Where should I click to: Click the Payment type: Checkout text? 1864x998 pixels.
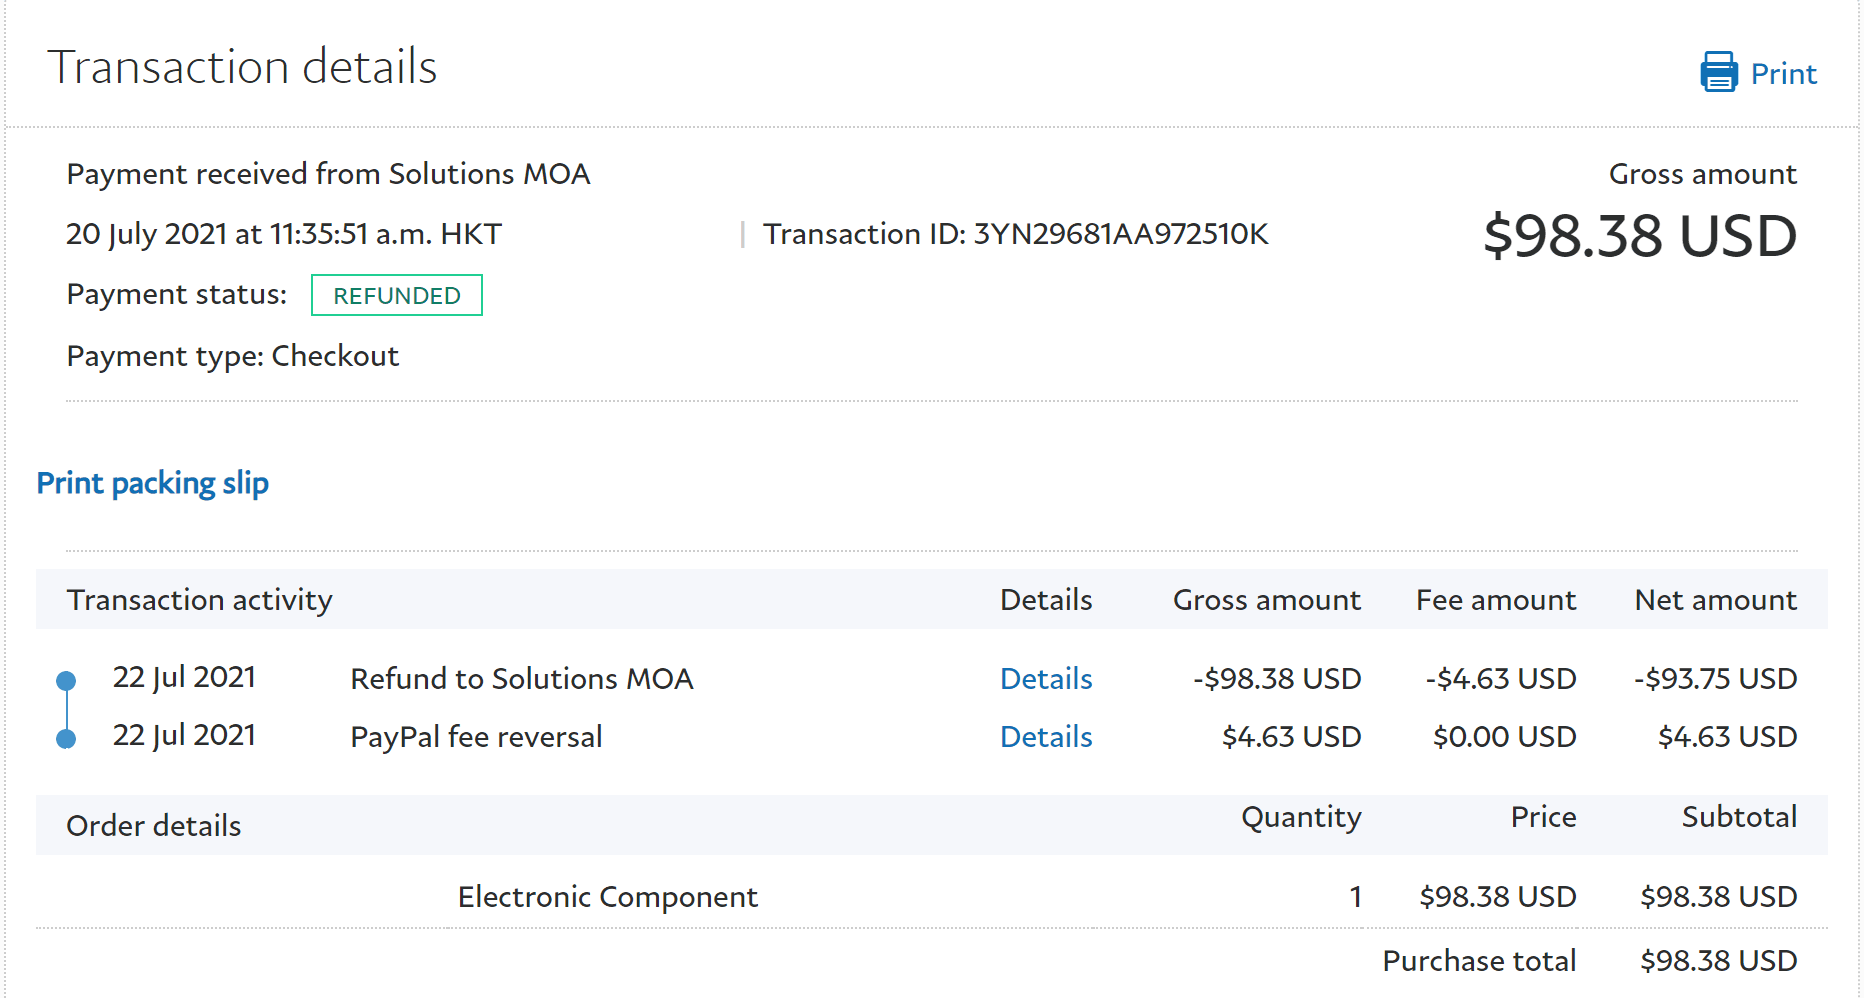232,356
